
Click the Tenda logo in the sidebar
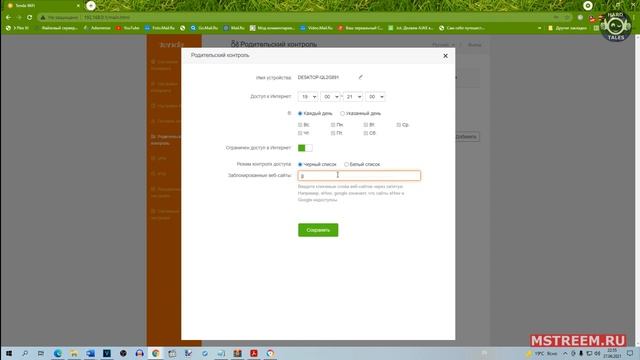click(171, 44)
